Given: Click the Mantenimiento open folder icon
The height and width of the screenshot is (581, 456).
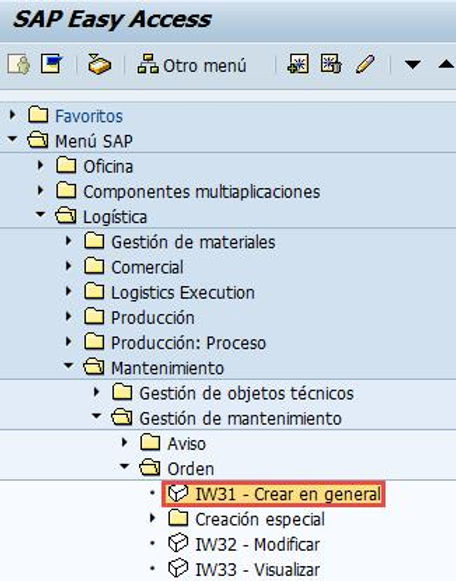Looking at the screenshot, I should [x=94, y=367].
